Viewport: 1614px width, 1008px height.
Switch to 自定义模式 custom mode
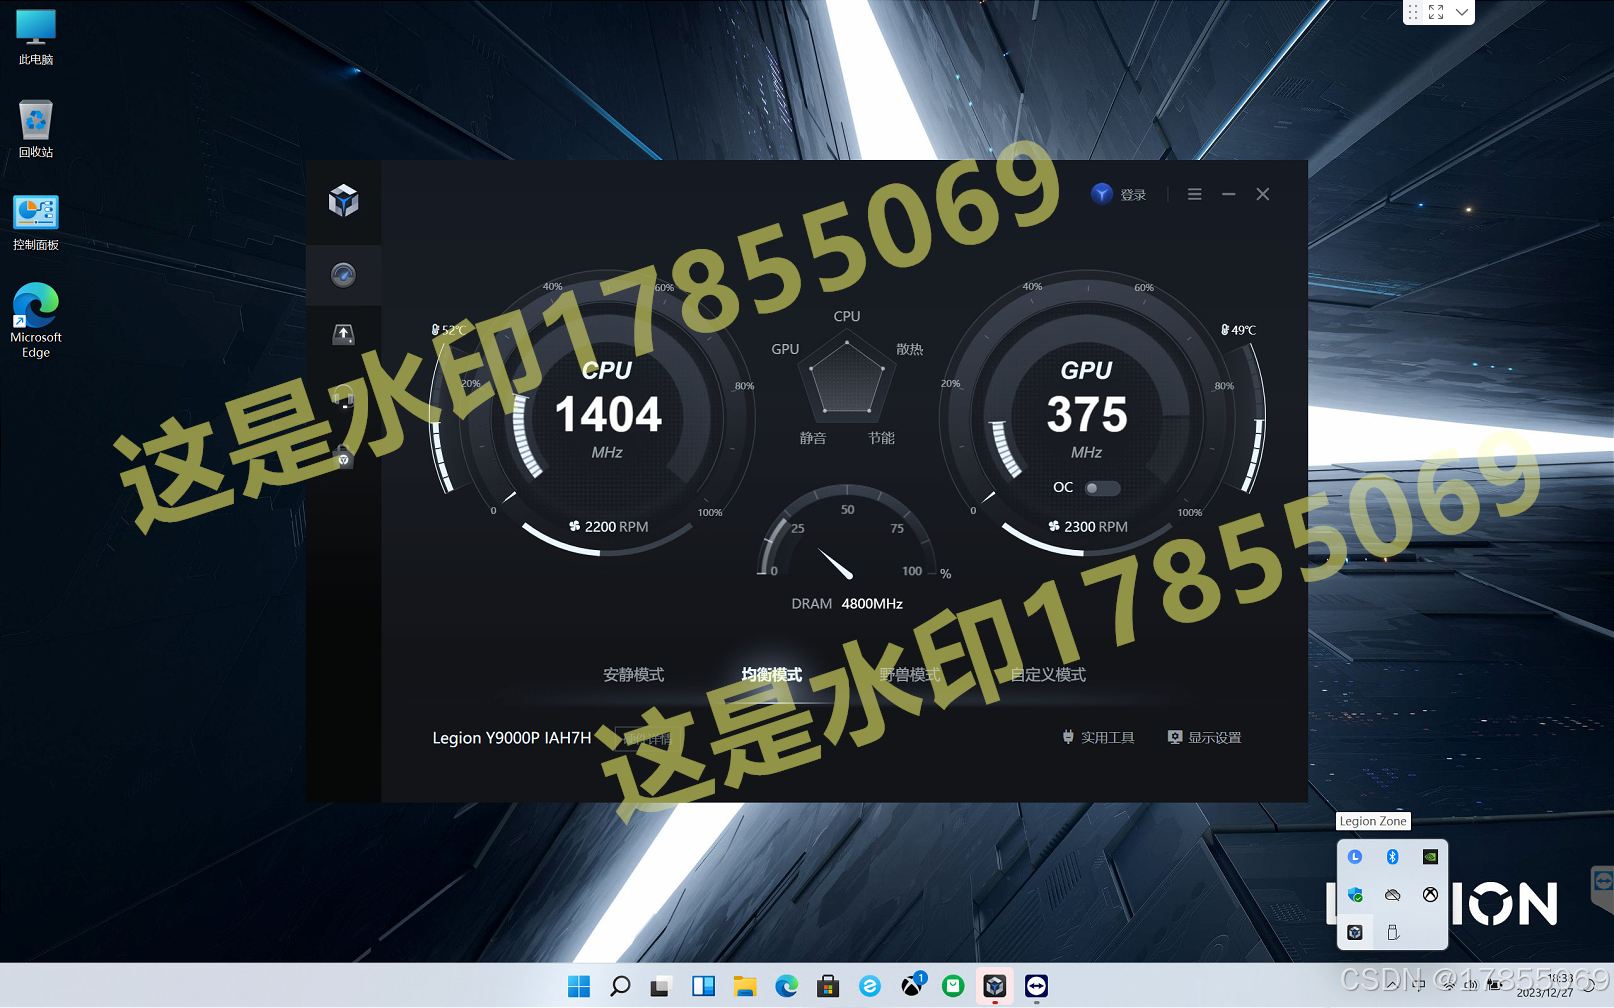click(1048, 675)
